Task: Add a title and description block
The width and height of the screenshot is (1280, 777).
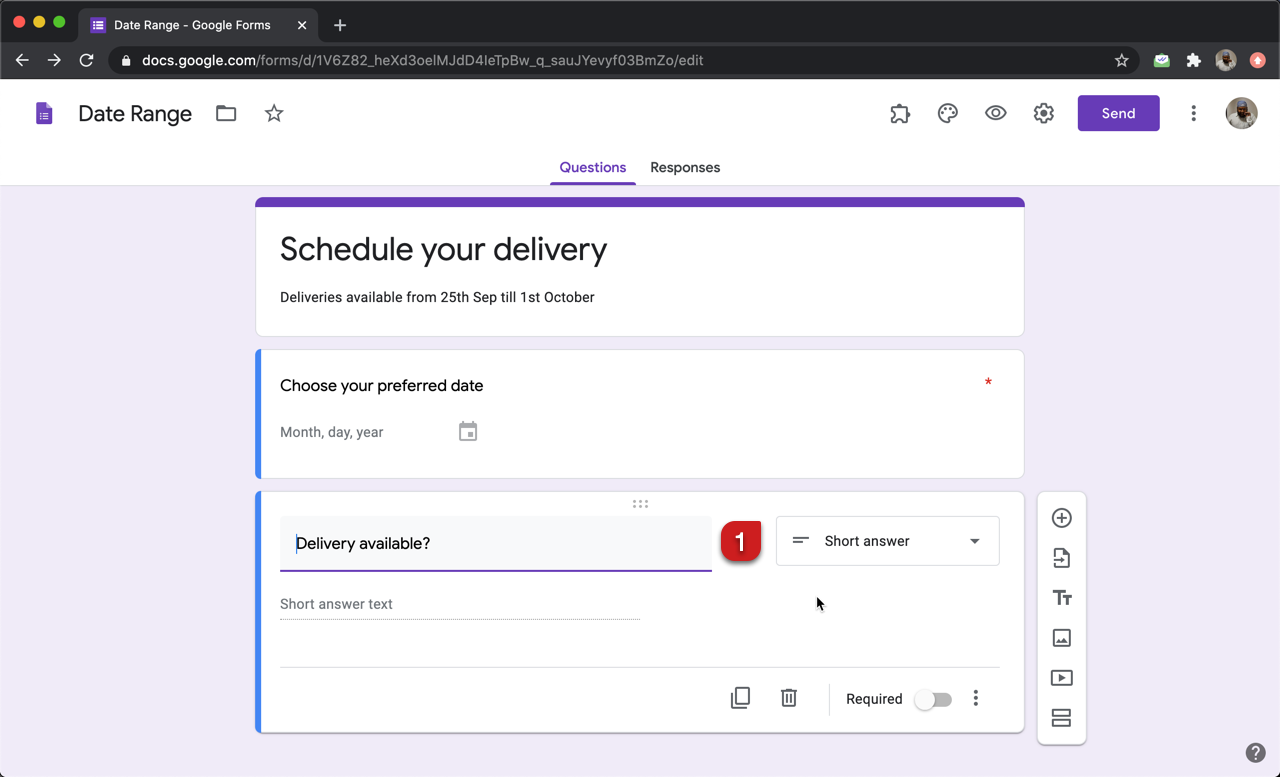Action: click(x=1062, y=598)
